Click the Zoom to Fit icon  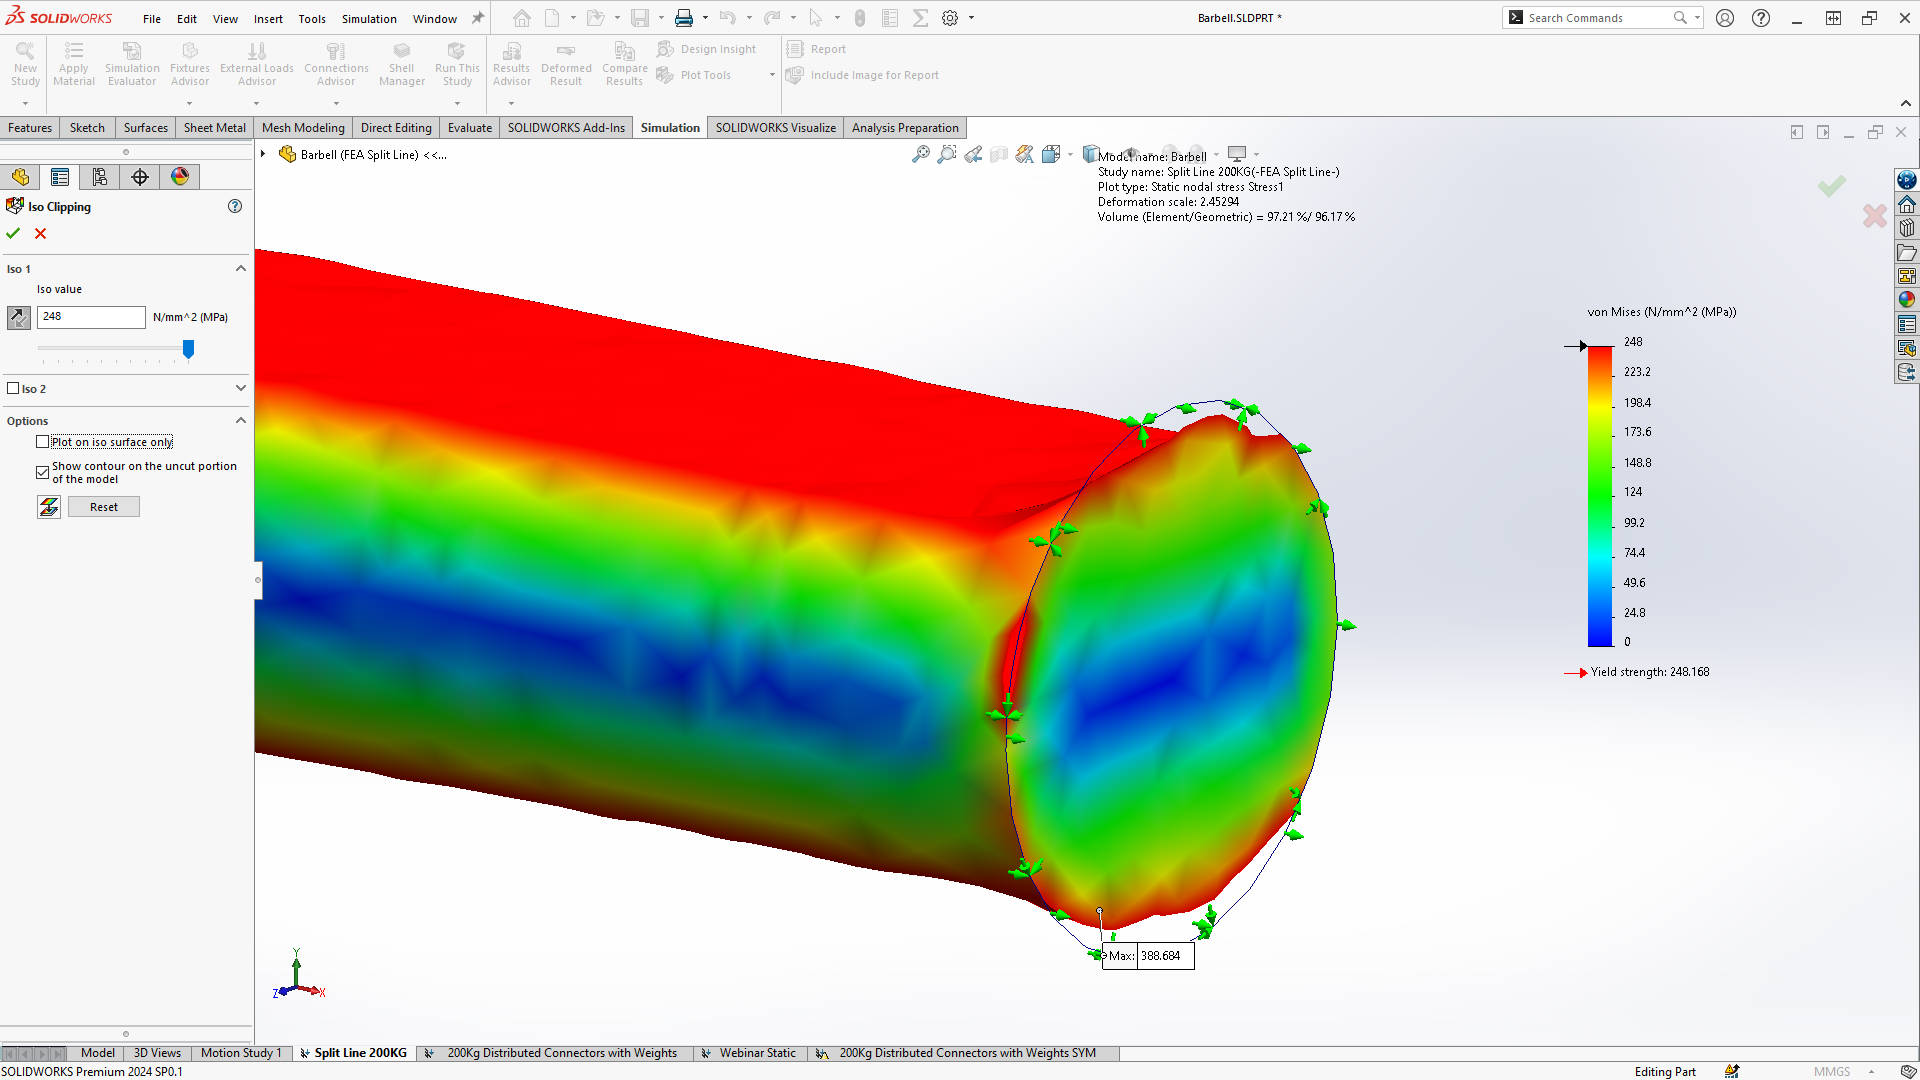pos(920,154)
